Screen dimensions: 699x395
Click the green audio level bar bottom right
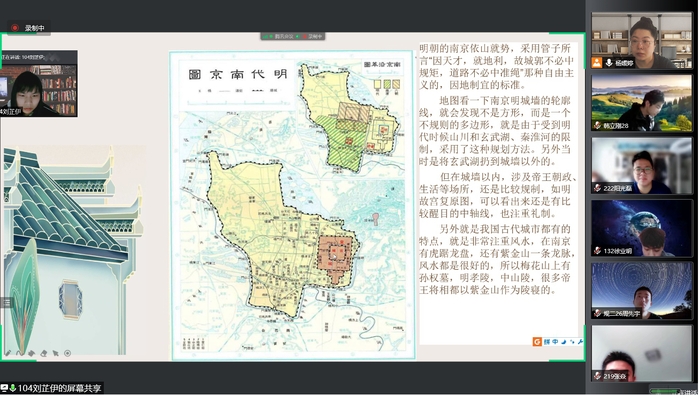coord(664,391)
